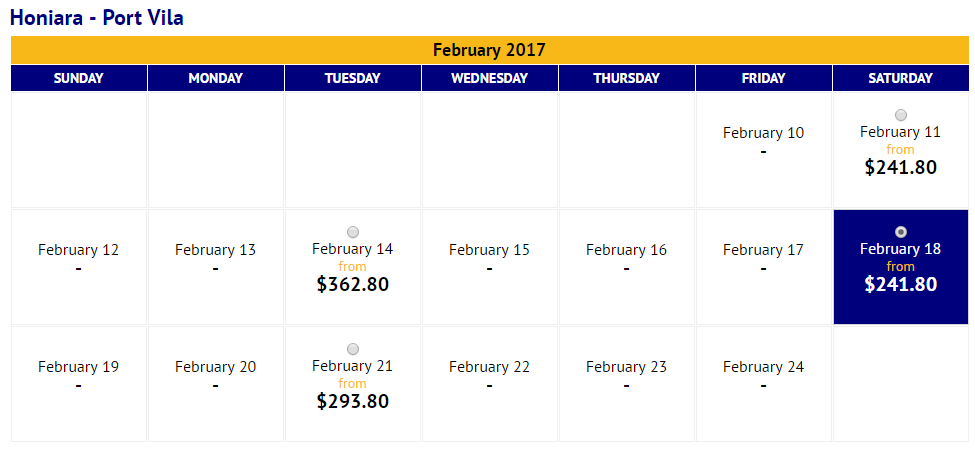The height and width of the screenshot is (456, 975).
Task: Click the Honiara - Port Vila heading
Action: (x=97, y=17)
